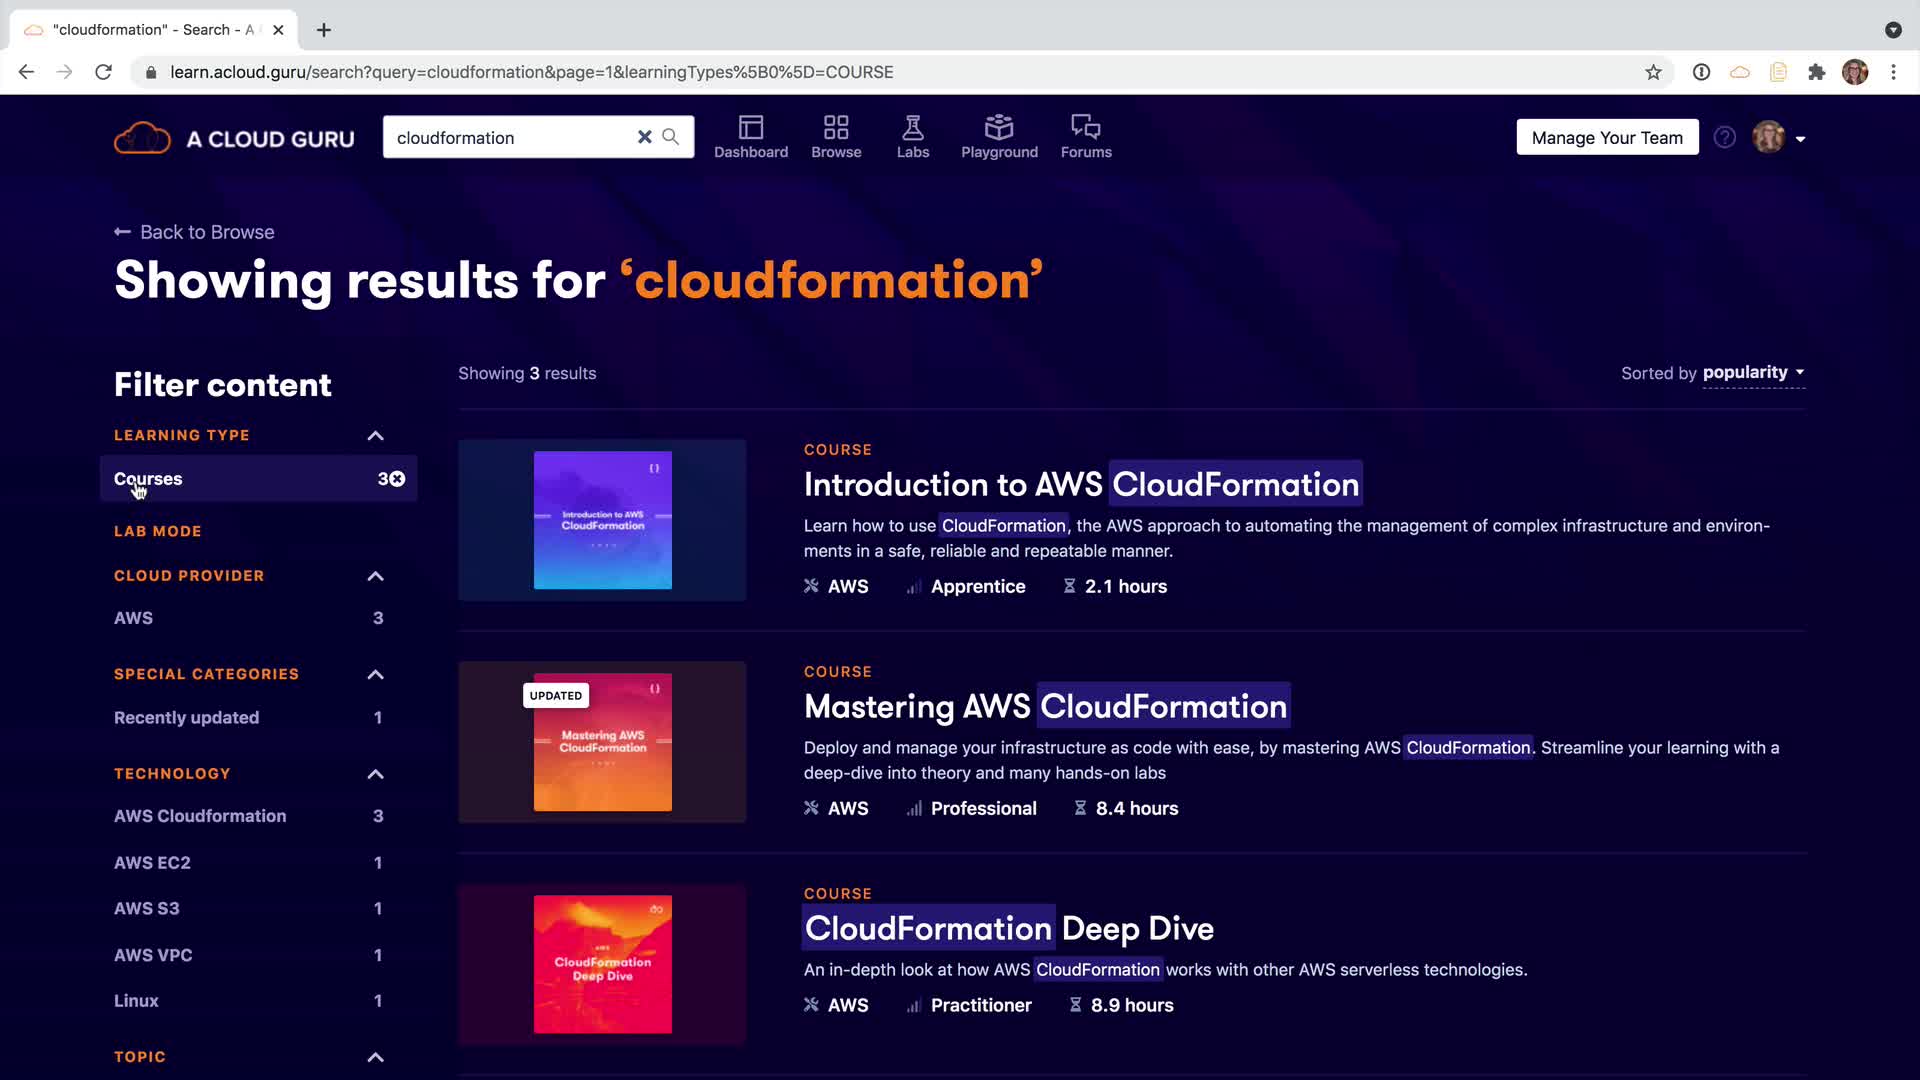Viewport: 1920px width, 1080px height.
Task: Remove the Courses filter
Action: pyautogui.click(x=397, y=479)
